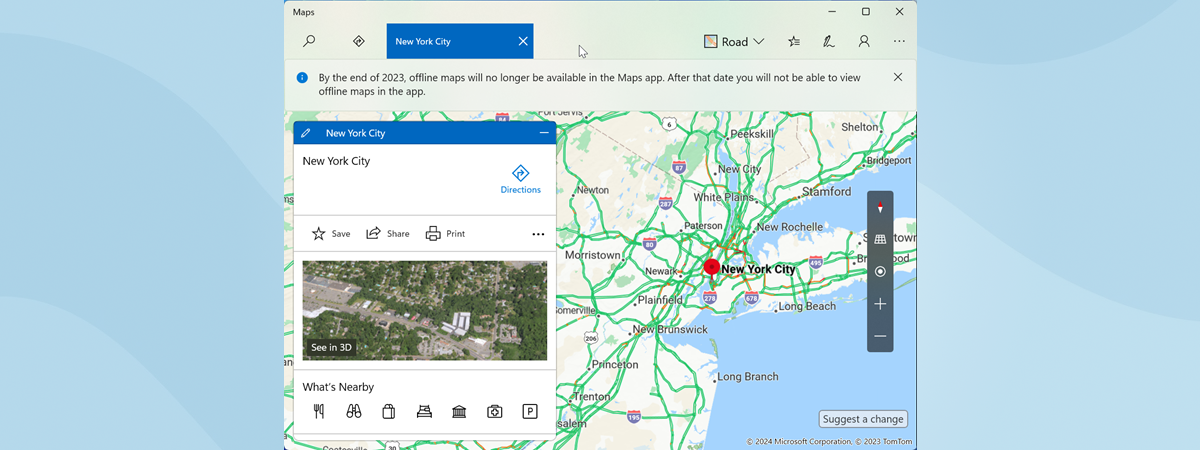The height and width of the screenshot is (450, 1200).
Task: Open Directions from the top toolbar
Action: coord(359,41)
